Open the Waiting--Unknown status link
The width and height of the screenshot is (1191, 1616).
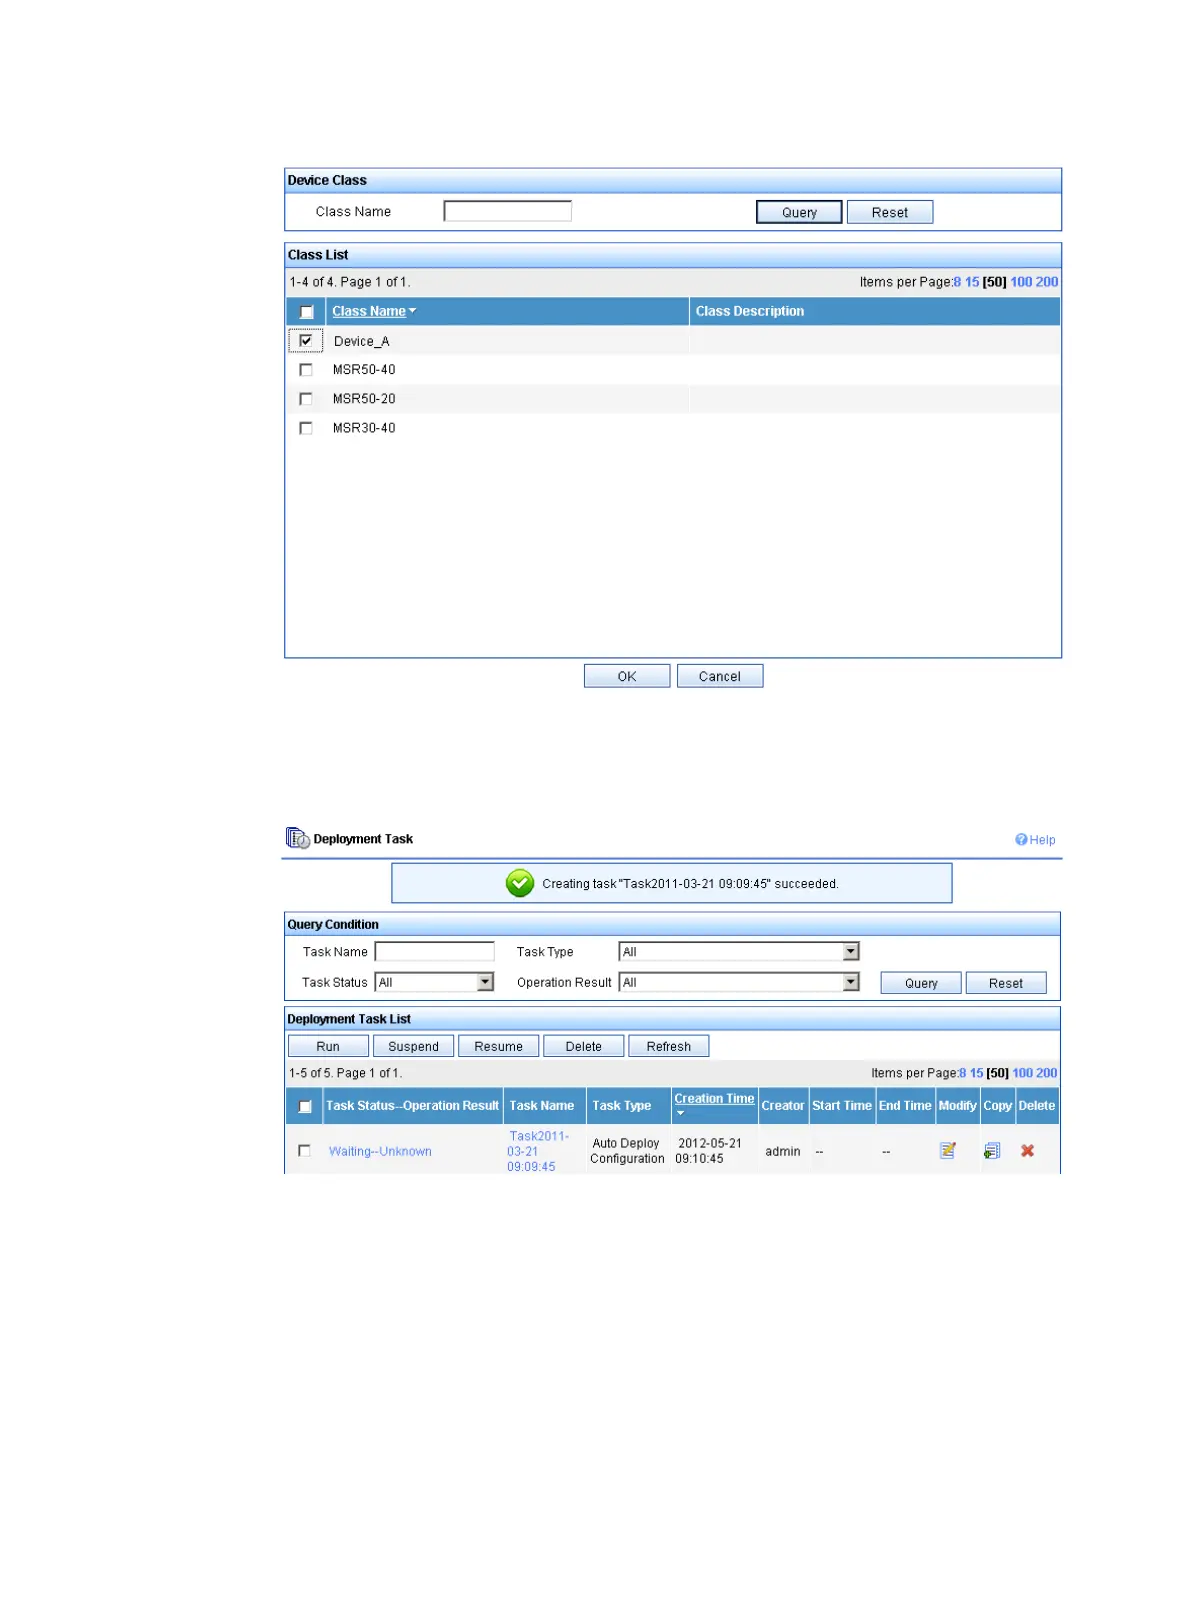(380, 1151)
